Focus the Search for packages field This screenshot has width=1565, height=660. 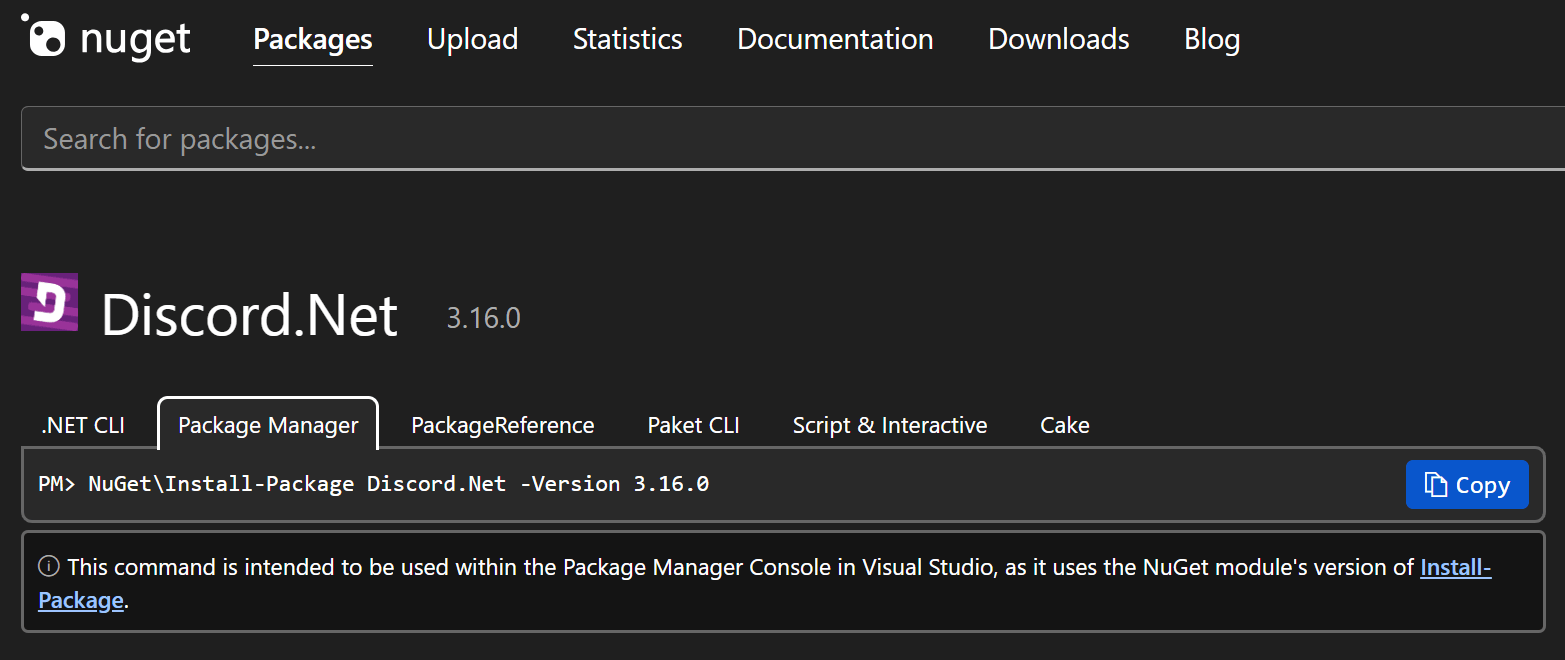click(x=793, y=138)
